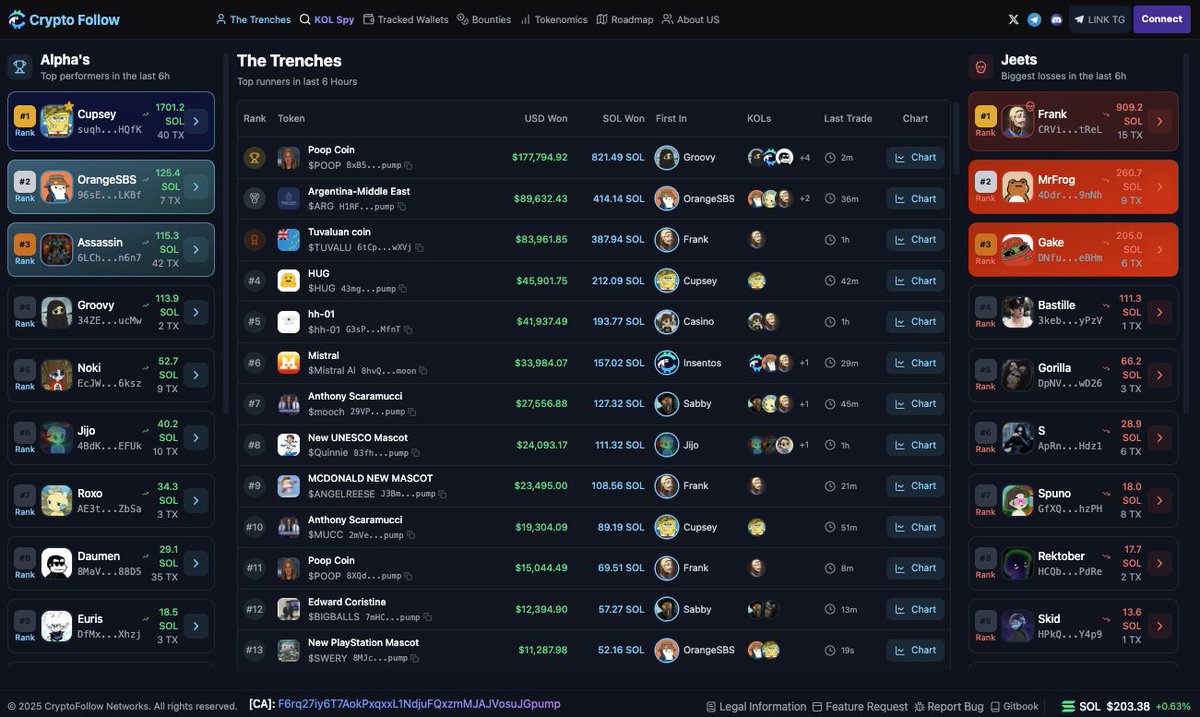Expand MrFrog jeet card arrow
1200x717 pixels.
coord(1160,186)
